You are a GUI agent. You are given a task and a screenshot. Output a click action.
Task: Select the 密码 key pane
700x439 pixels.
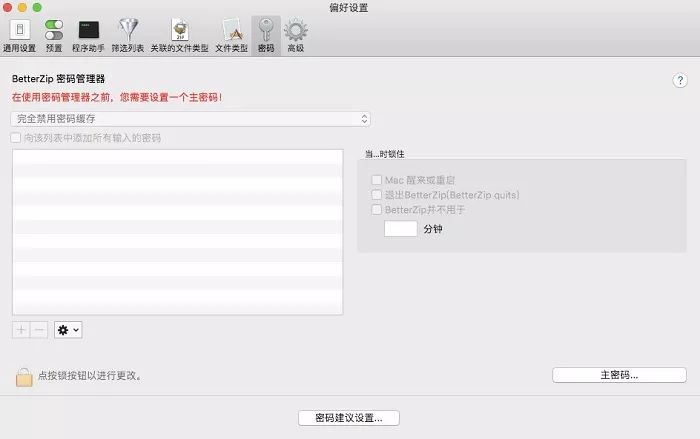tap(266, 36)
